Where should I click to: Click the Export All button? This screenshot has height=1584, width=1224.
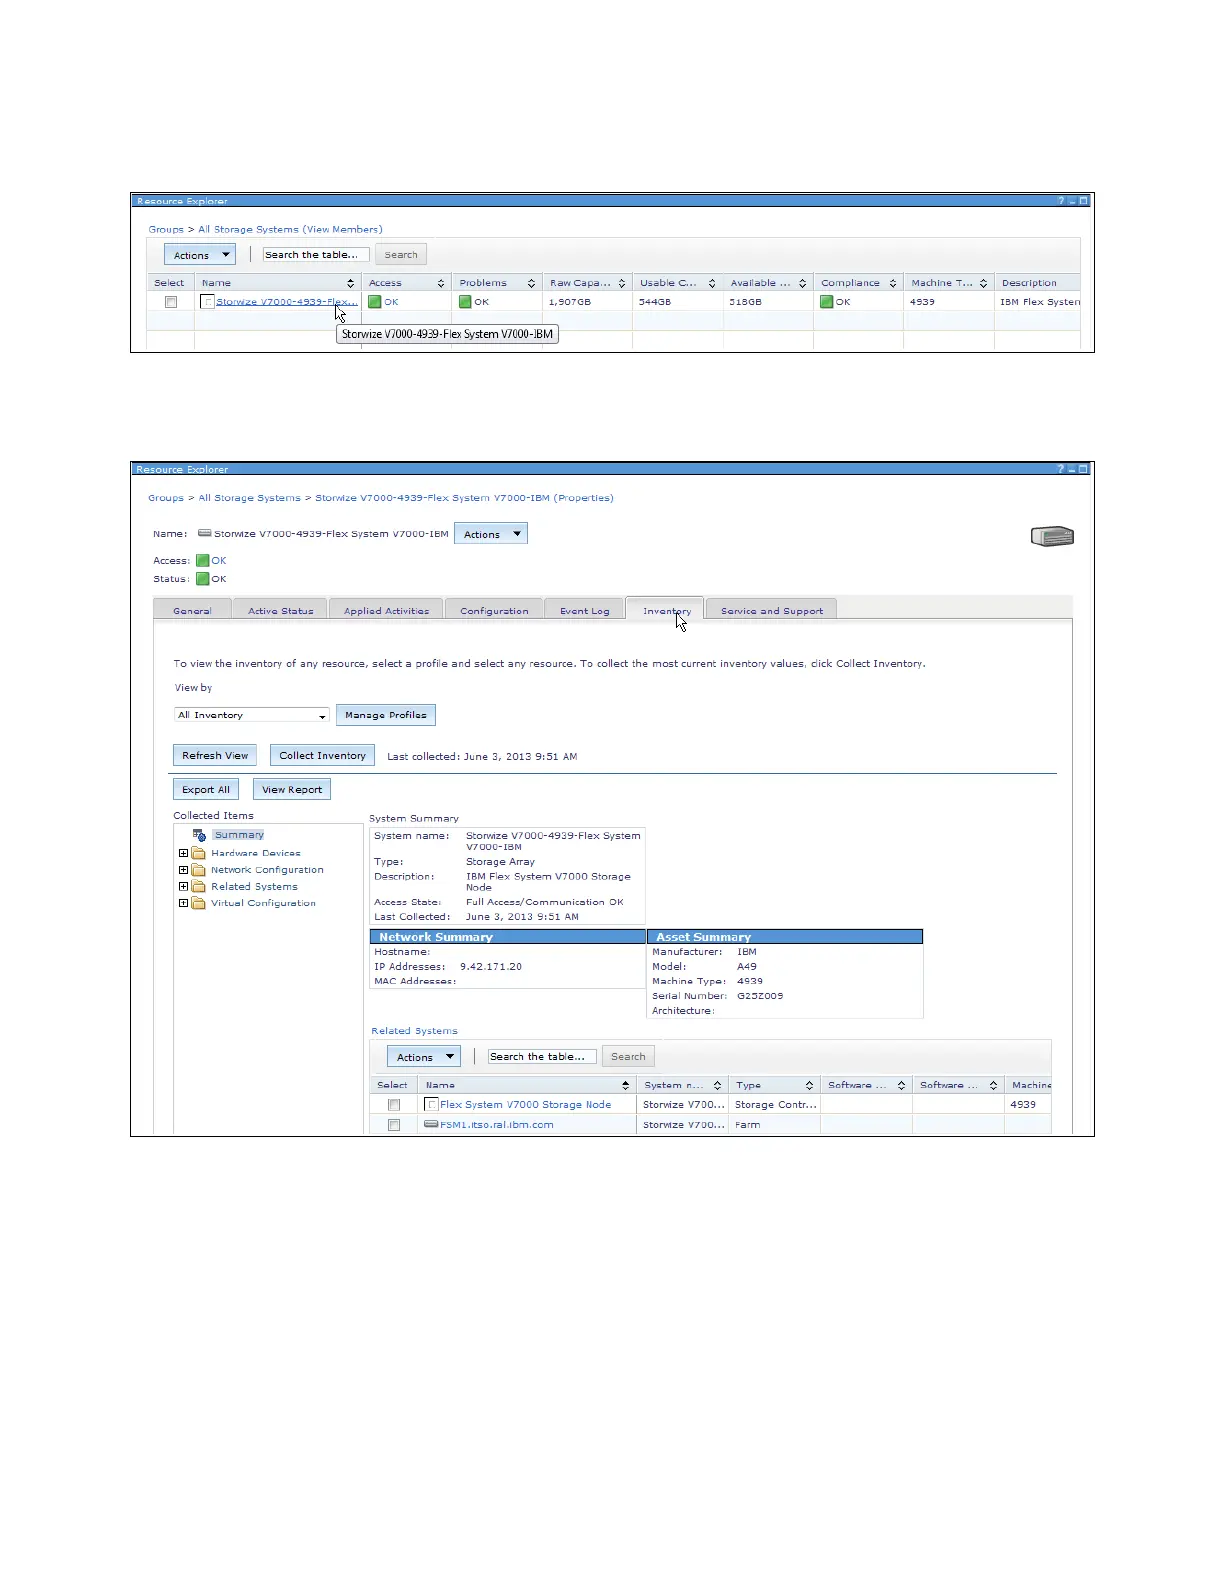pyautogui.click(x=206, y=790)
